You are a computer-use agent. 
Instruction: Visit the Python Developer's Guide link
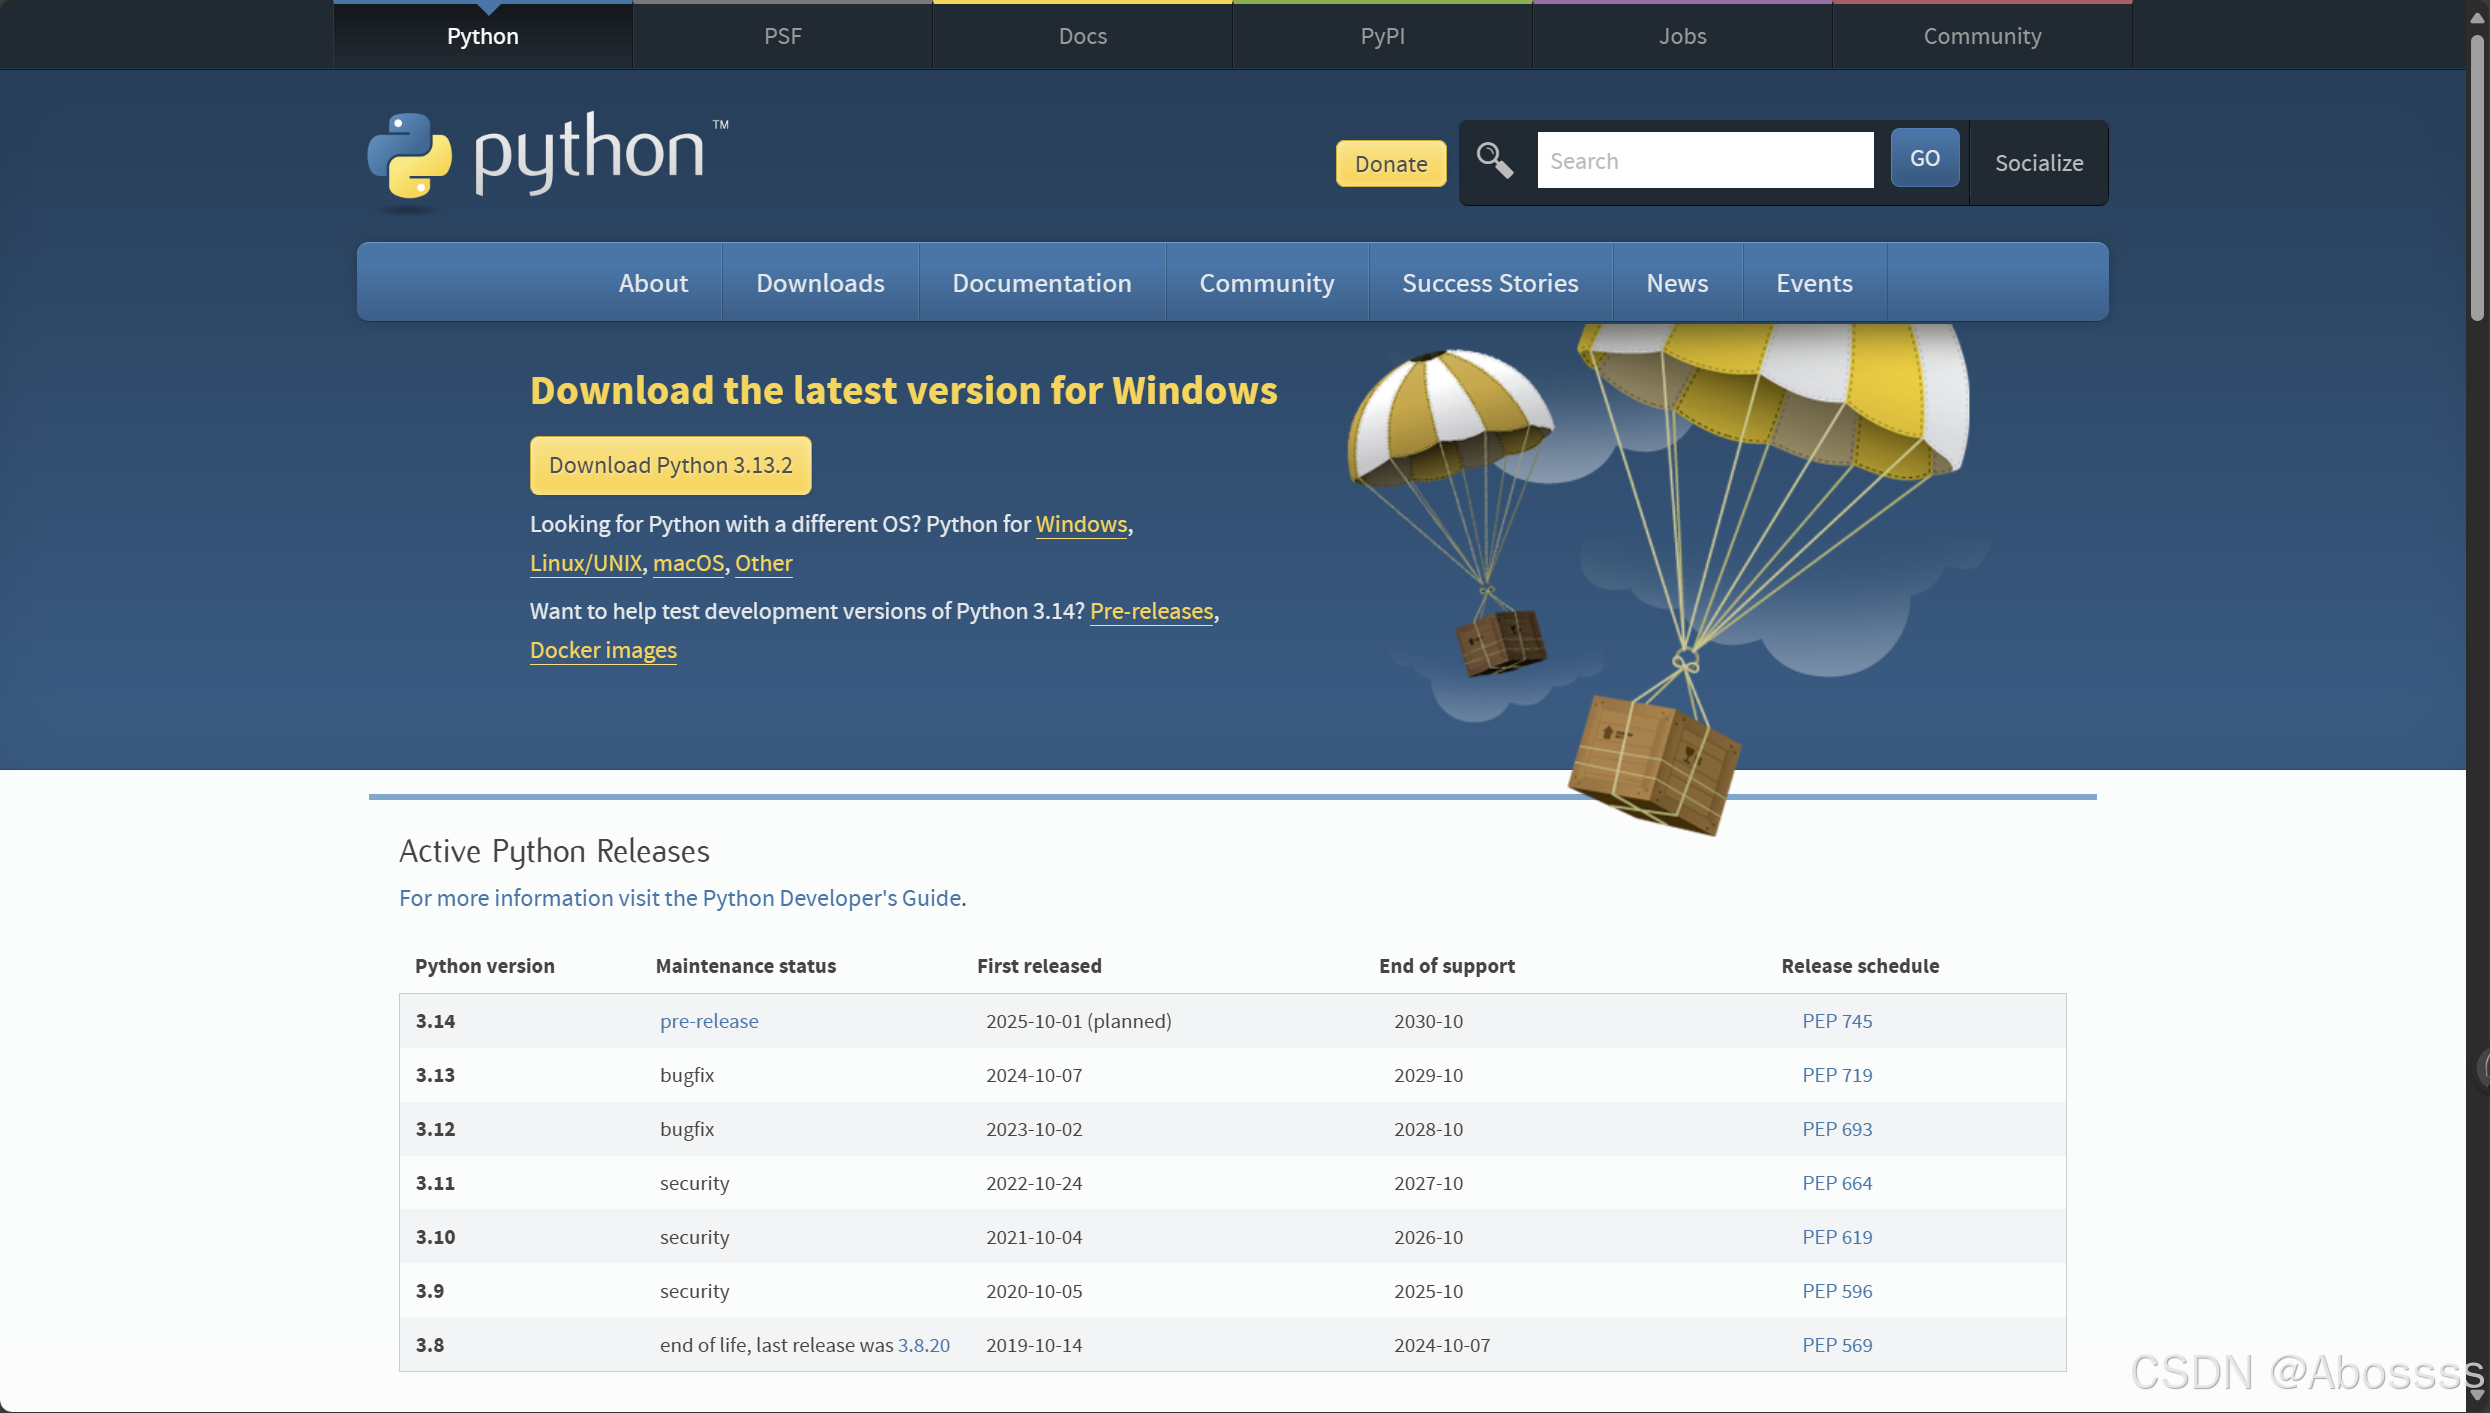pyautogui.click(x=680, y=898)
